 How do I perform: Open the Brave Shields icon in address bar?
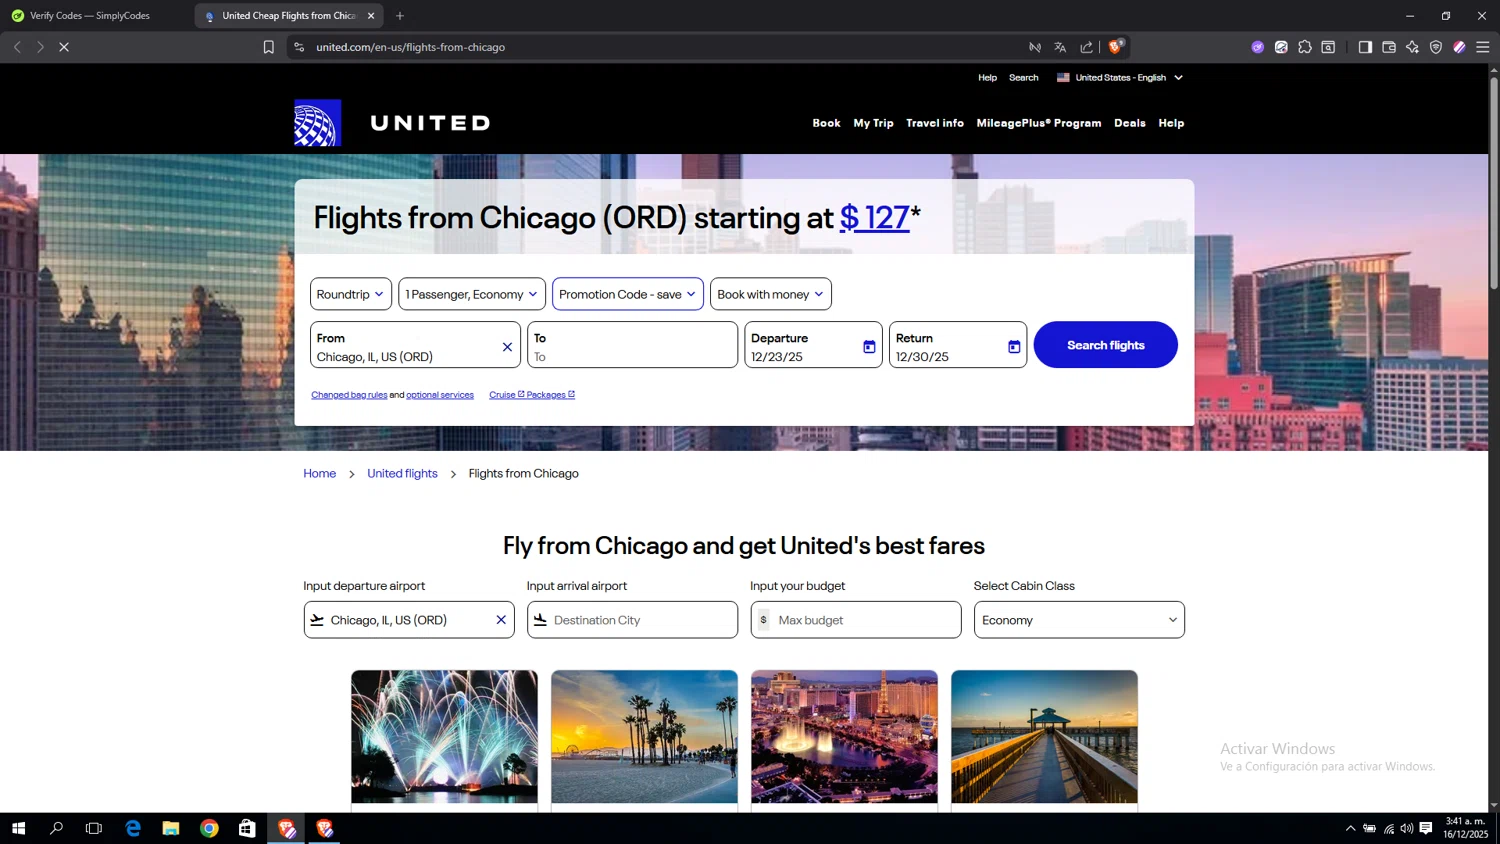pos(1116,47)
